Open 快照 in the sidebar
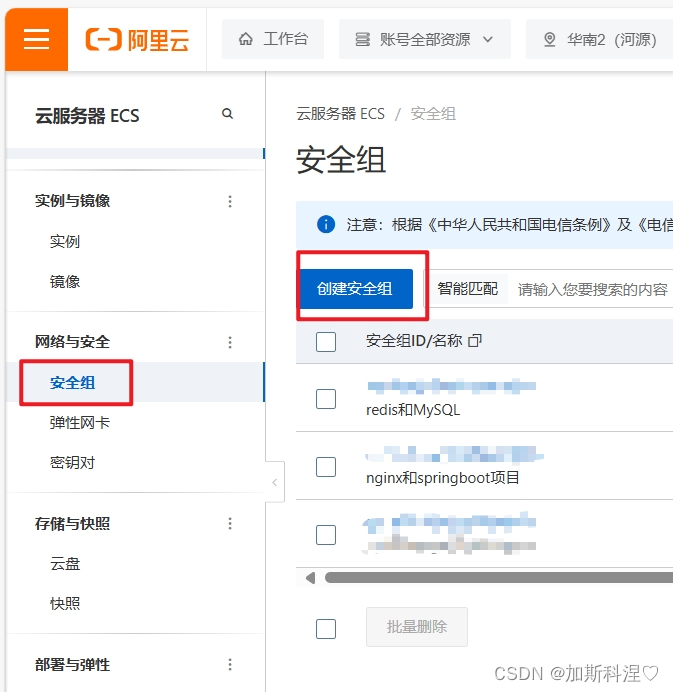Viewport: 673px width, 692px height. click(65, 603)
